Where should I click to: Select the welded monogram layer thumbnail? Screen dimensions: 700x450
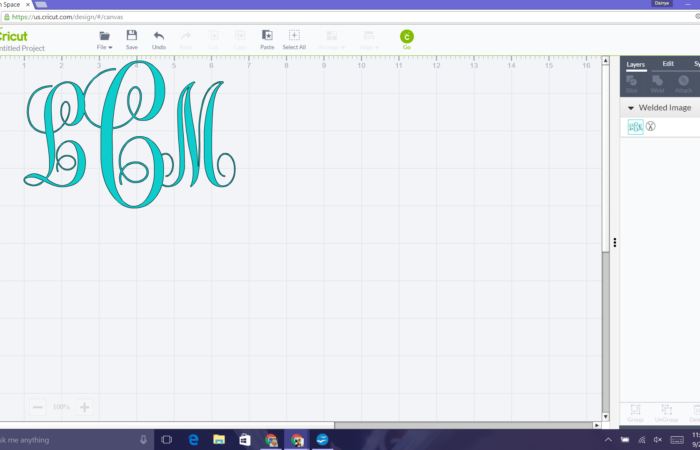[635, 127]
